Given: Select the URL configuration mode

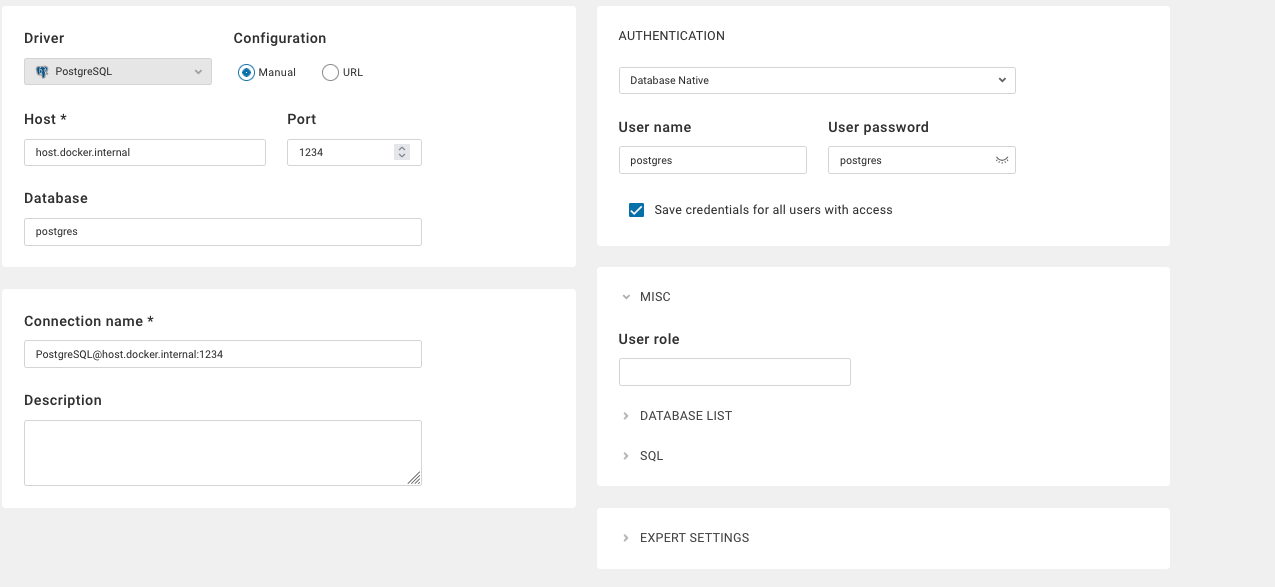Looking at the screenshot, I should (x=330, y=72).
